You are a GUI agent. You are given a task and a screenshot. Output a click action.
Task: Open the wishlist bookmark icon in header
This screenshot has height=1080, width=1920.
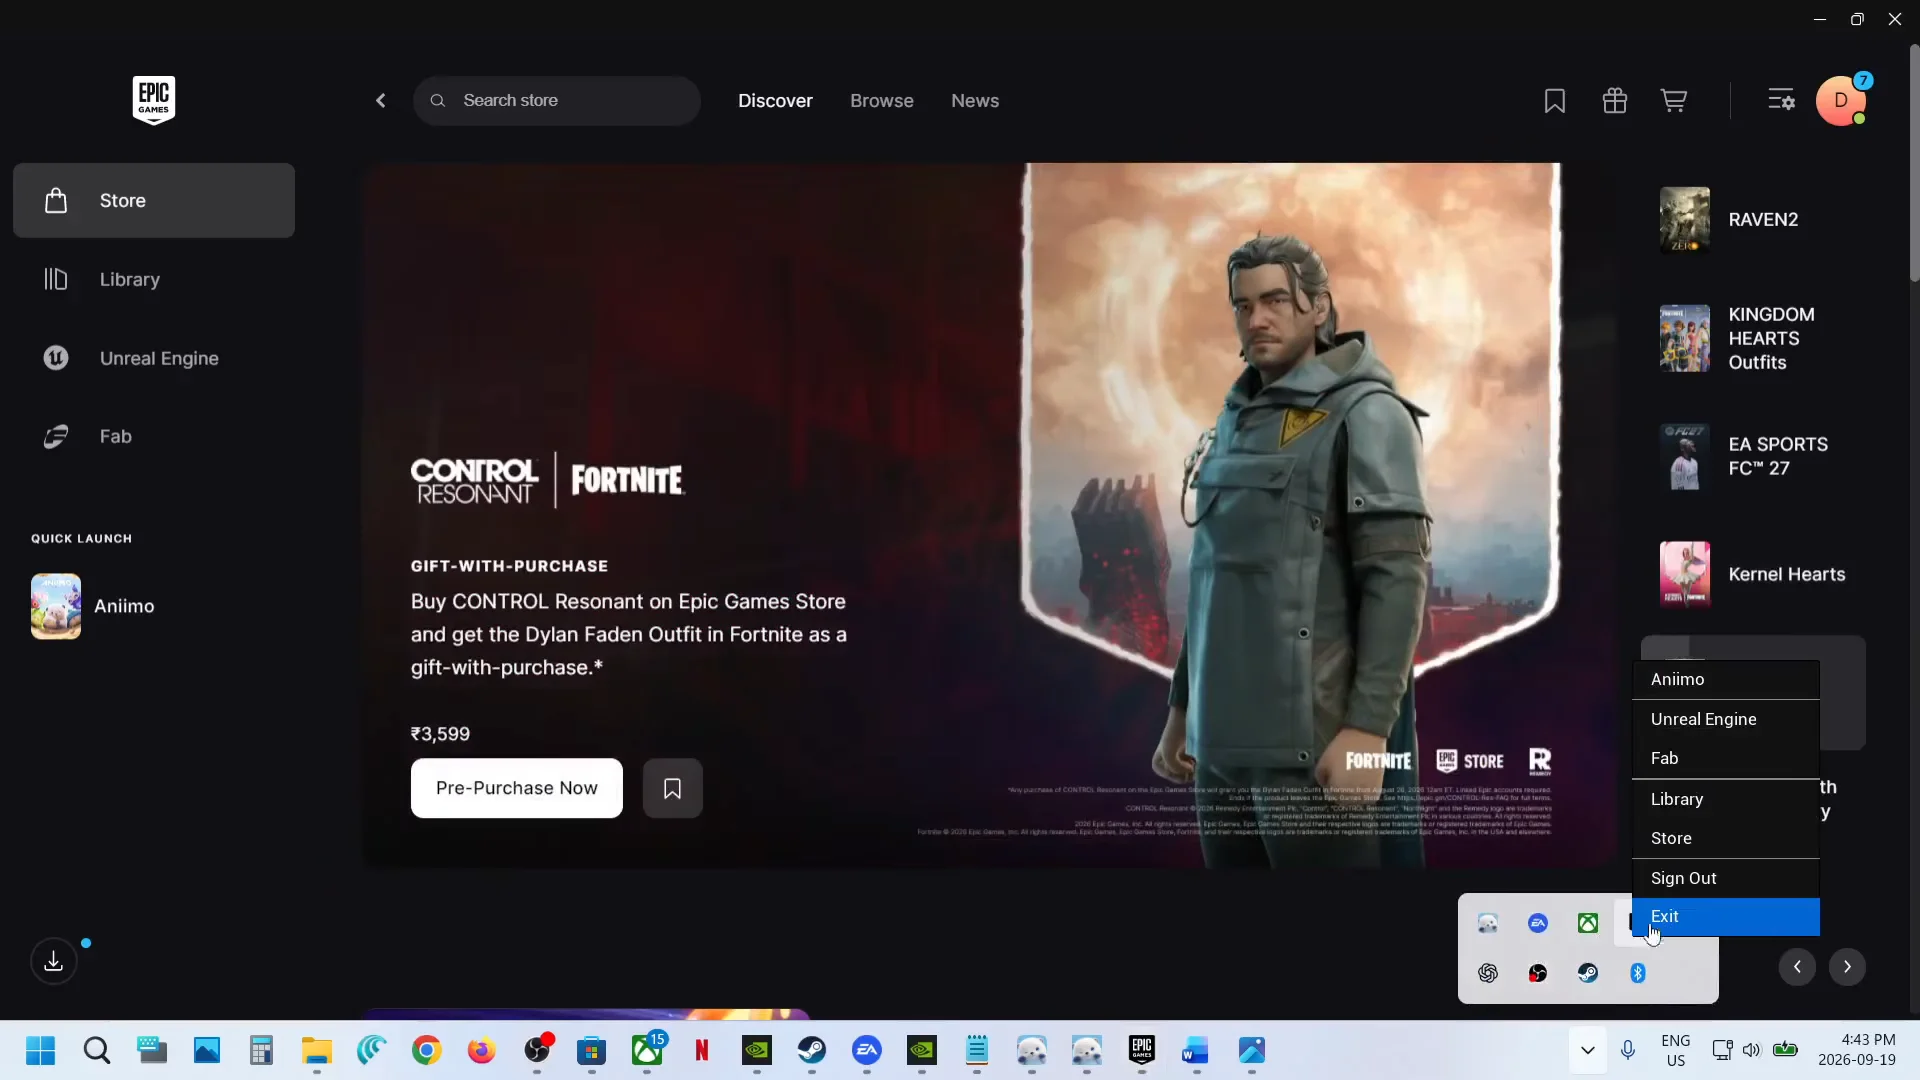(1555, 100)
